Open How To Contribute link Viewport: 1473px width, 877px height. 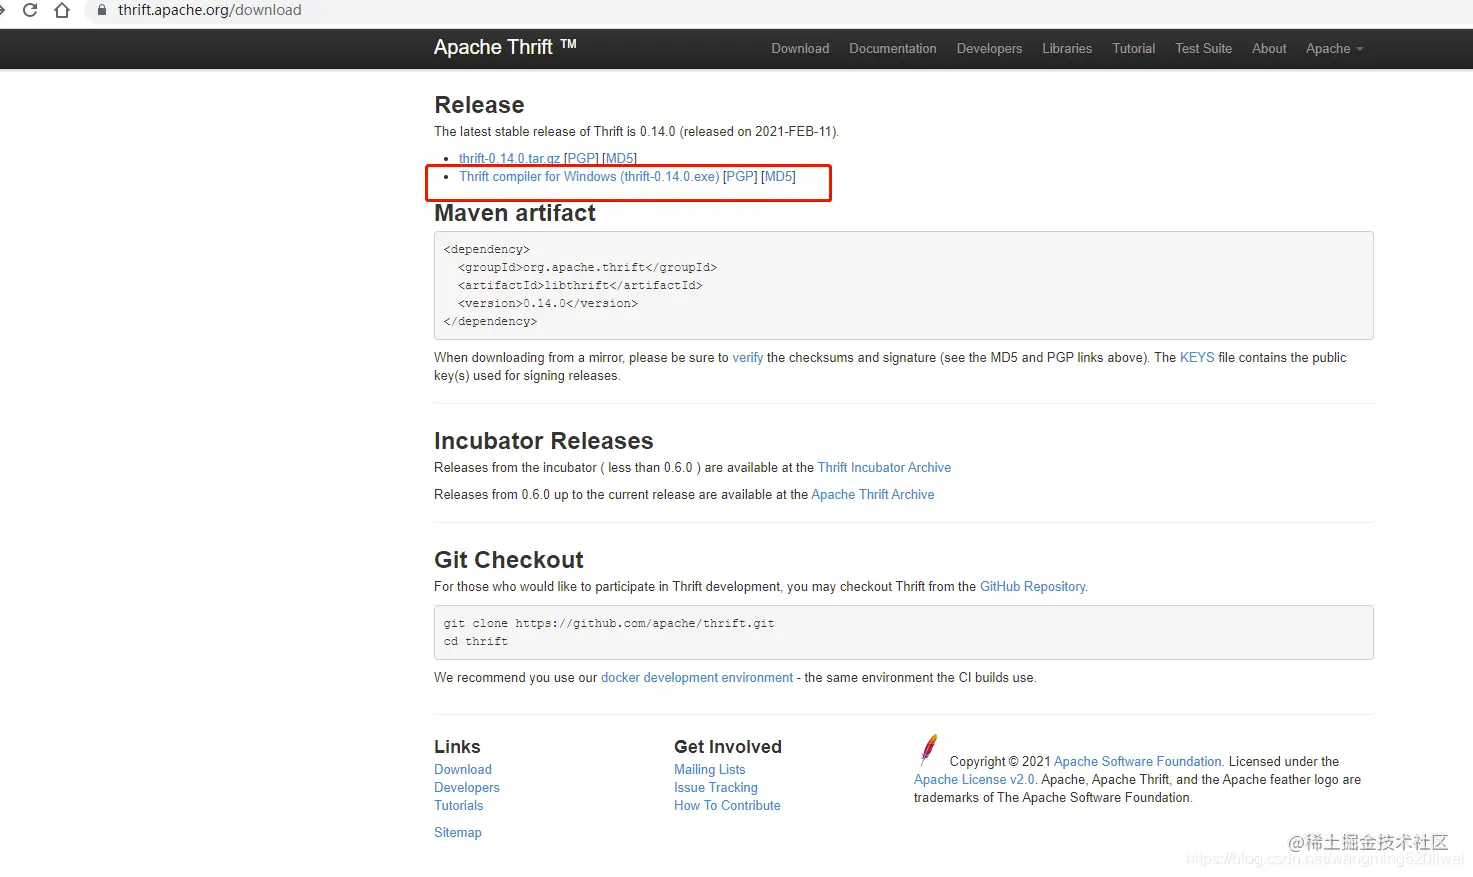(x=727, y=805)
